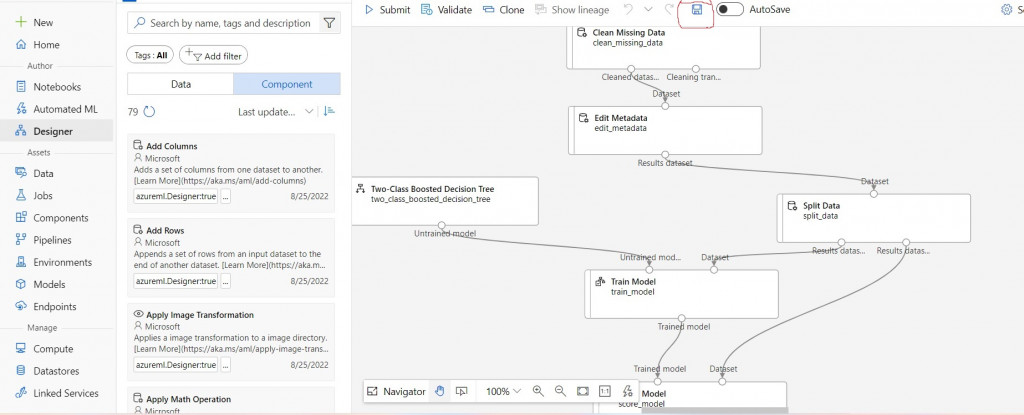Image resolution: width=1024 pixels, height=415 pixels.
Task: Click the fit to screen icon
Action: [x=583, y=391]
